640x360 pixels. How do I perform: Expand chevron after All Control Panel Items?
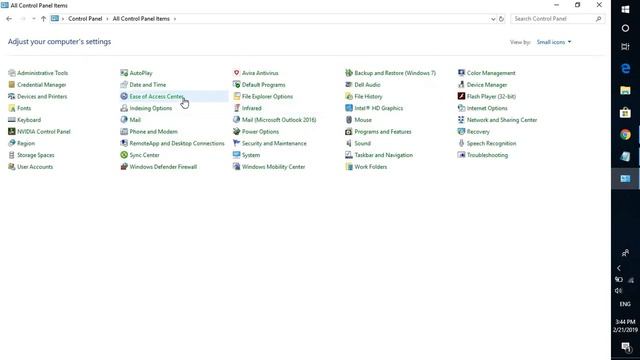[x=175, y=19]
